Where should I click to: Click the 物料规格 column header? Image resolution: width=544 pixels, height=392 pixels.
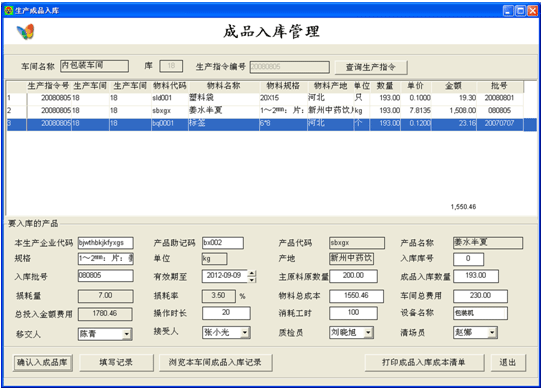[283, 86]
